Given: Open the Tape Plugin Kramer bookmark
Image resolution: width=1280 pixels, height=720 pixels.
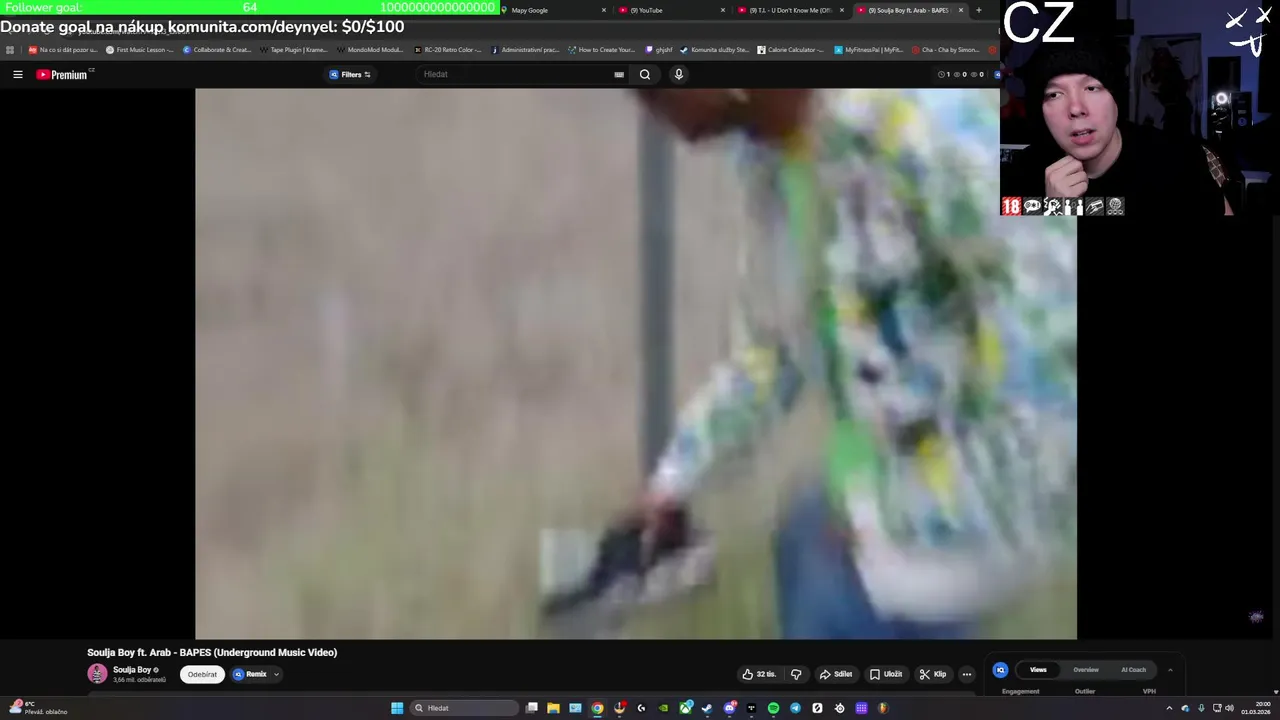Looking at the screenshot, I should point(293,49).
